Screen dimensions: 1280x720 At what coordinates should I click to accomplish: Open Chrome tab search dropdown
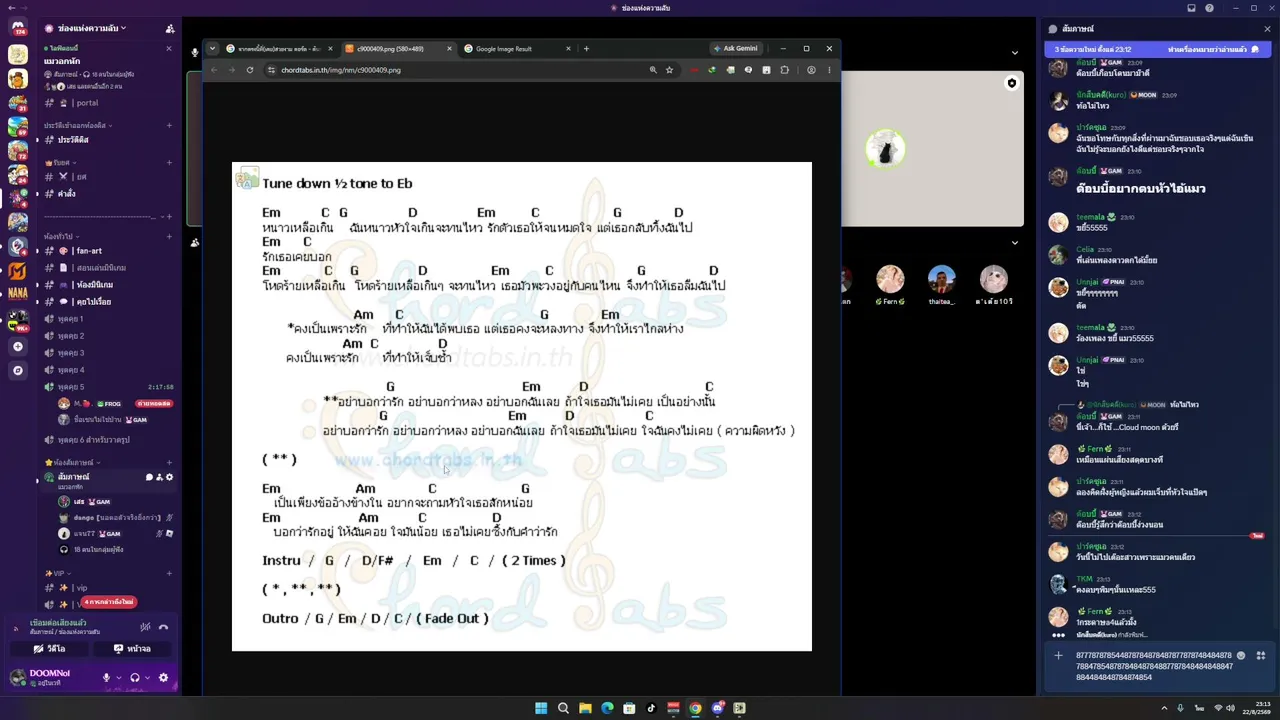[x=212, y=48]
